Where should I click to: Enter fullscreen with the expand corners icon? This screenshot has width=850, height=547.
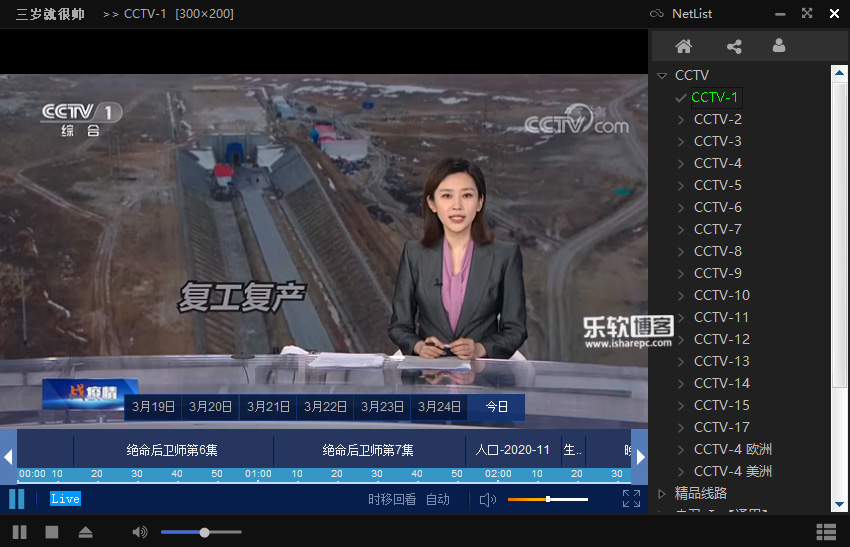coord(632,499)
